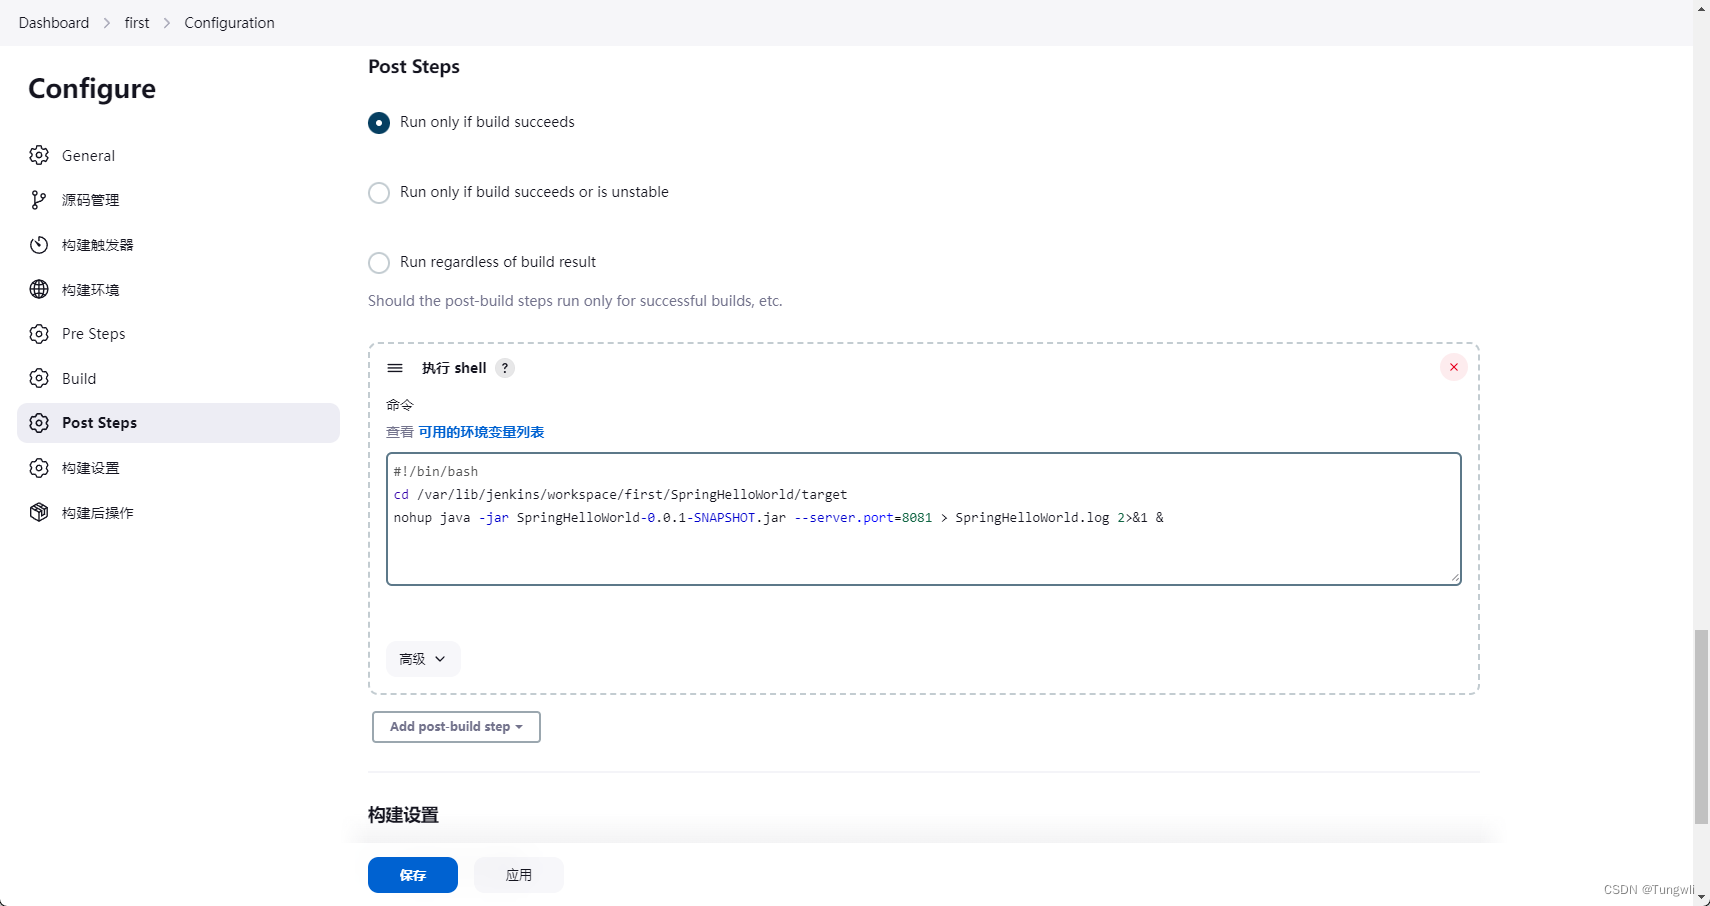Go to Pre Steps section
Viewport: 1710px width, 906px height.
point(178,334)
